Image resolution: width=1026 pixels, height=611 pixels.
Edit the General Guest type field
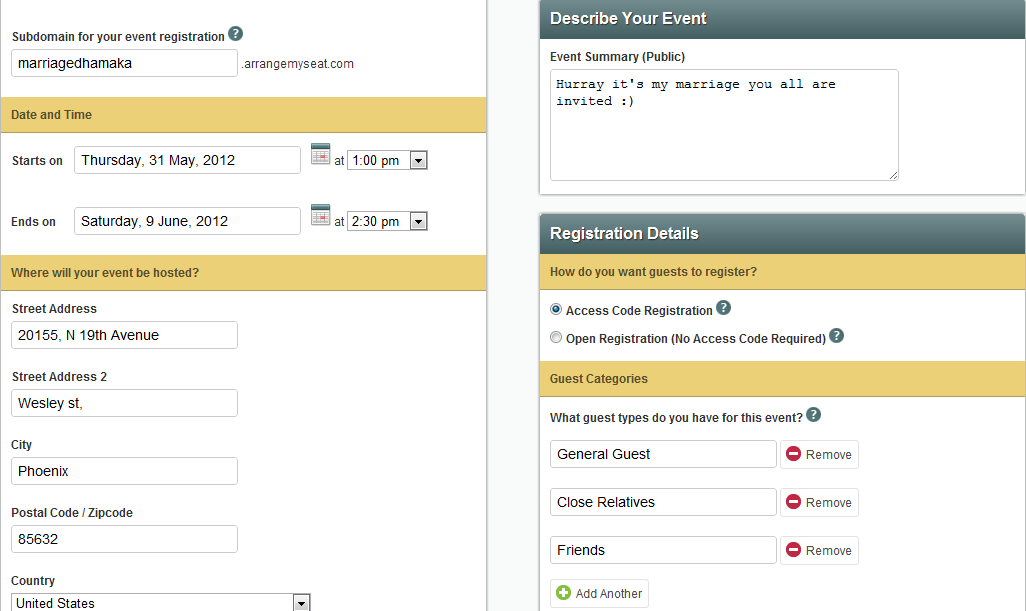tap(663, 454)
